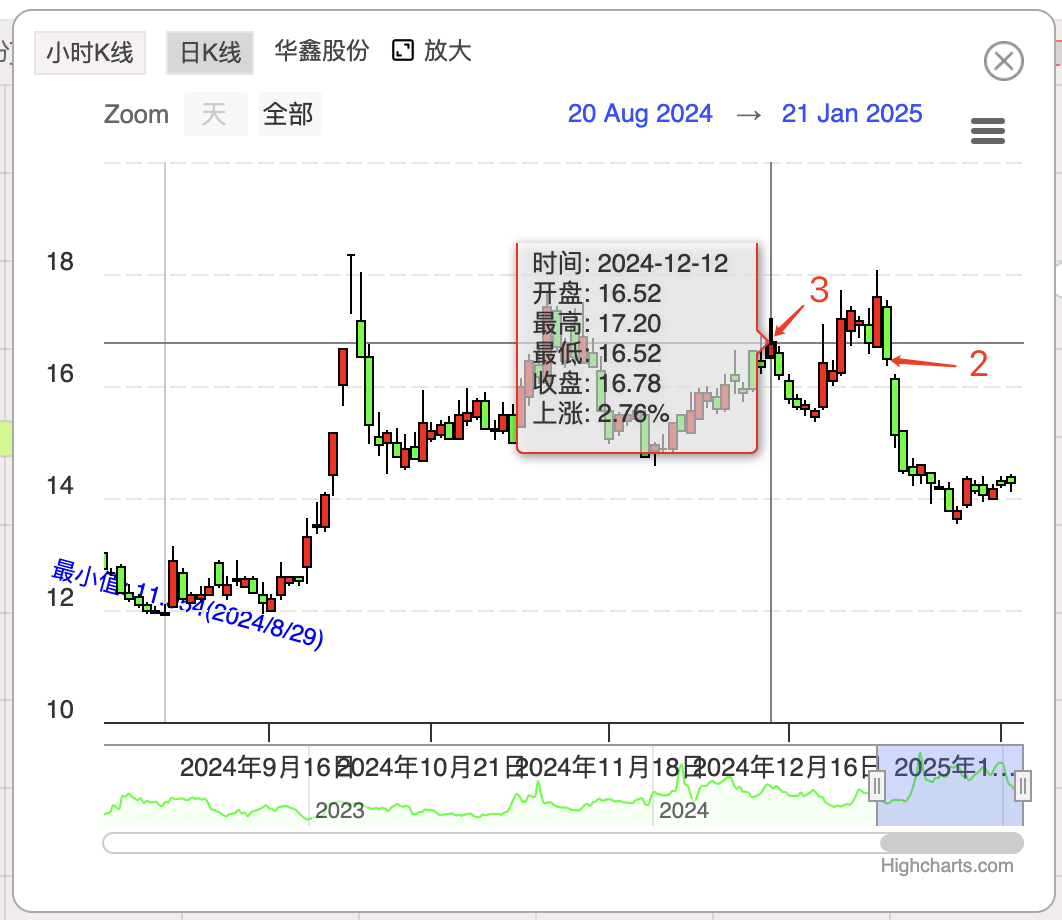The image size is (1062, 920).
Task: Select the 天 zoom range button
Action: [215, 114]
